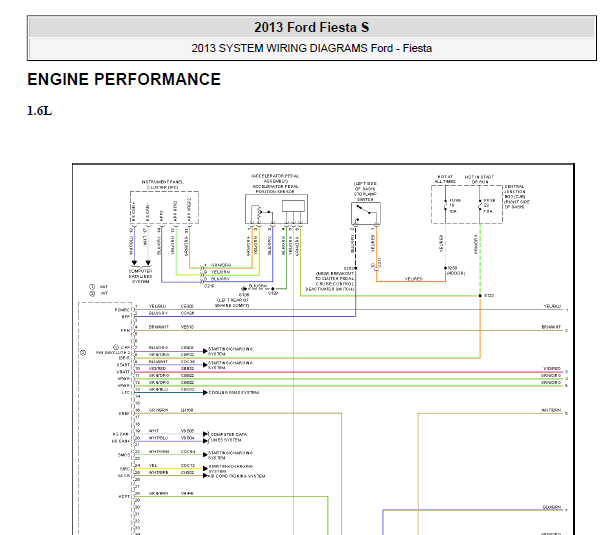
Task: Click the 'COOLING FANS SYSTEM' reference text
Action: click(x=234, y=392)
